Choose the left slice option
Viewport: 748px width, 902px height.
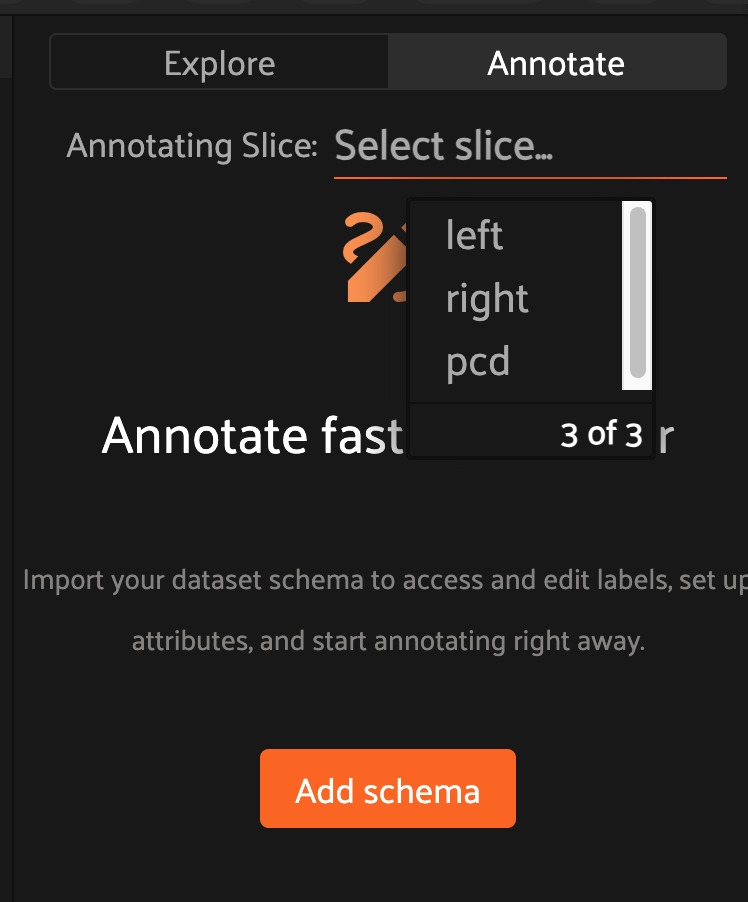pyautogui.click(x=473, y=234)
